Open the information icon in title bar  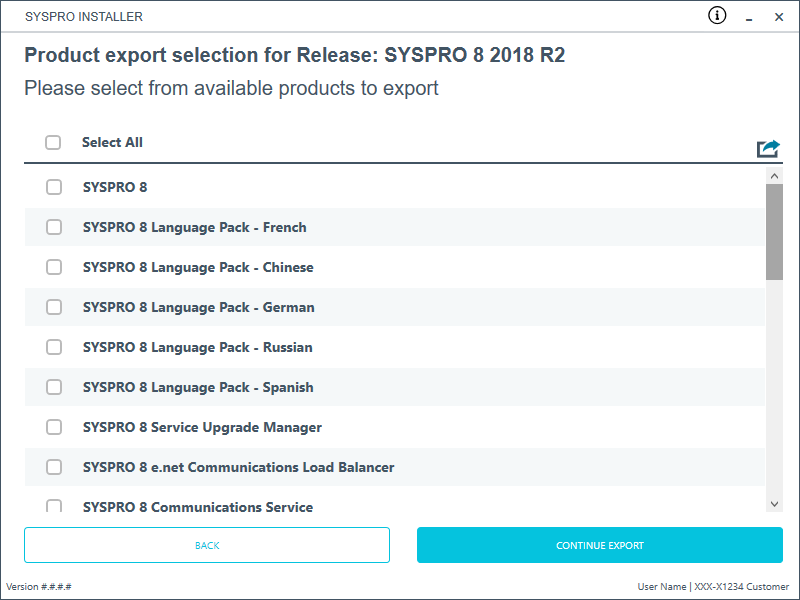pyautogui.click(x=717, y=16)
